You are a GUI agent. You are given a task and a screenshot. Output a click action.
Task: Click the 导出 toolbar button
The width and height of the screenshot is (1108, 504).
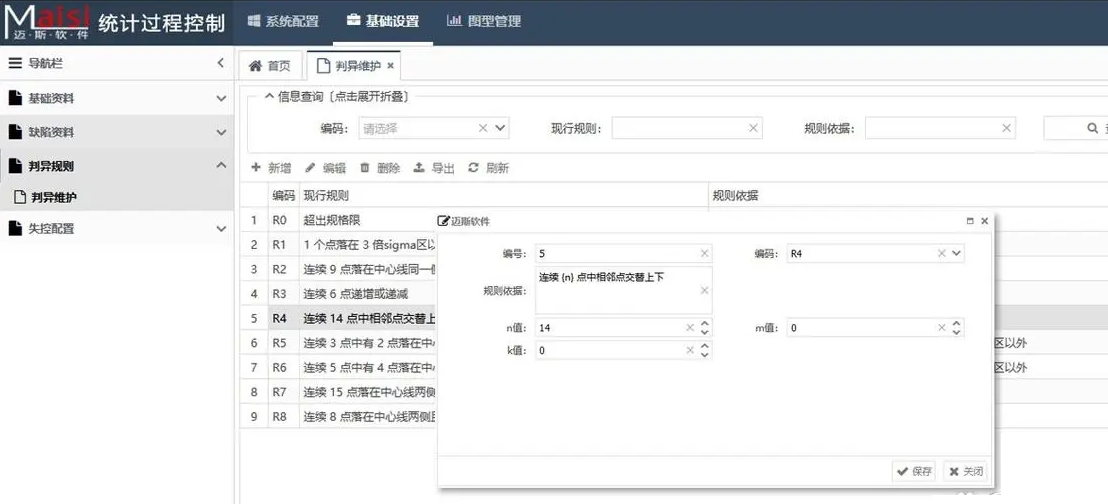[433, 168]
